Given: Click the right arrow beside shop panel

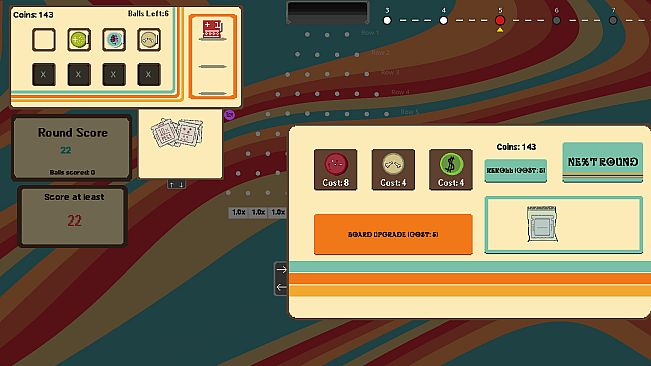Looking at the screenshot, I should point(281,270).
